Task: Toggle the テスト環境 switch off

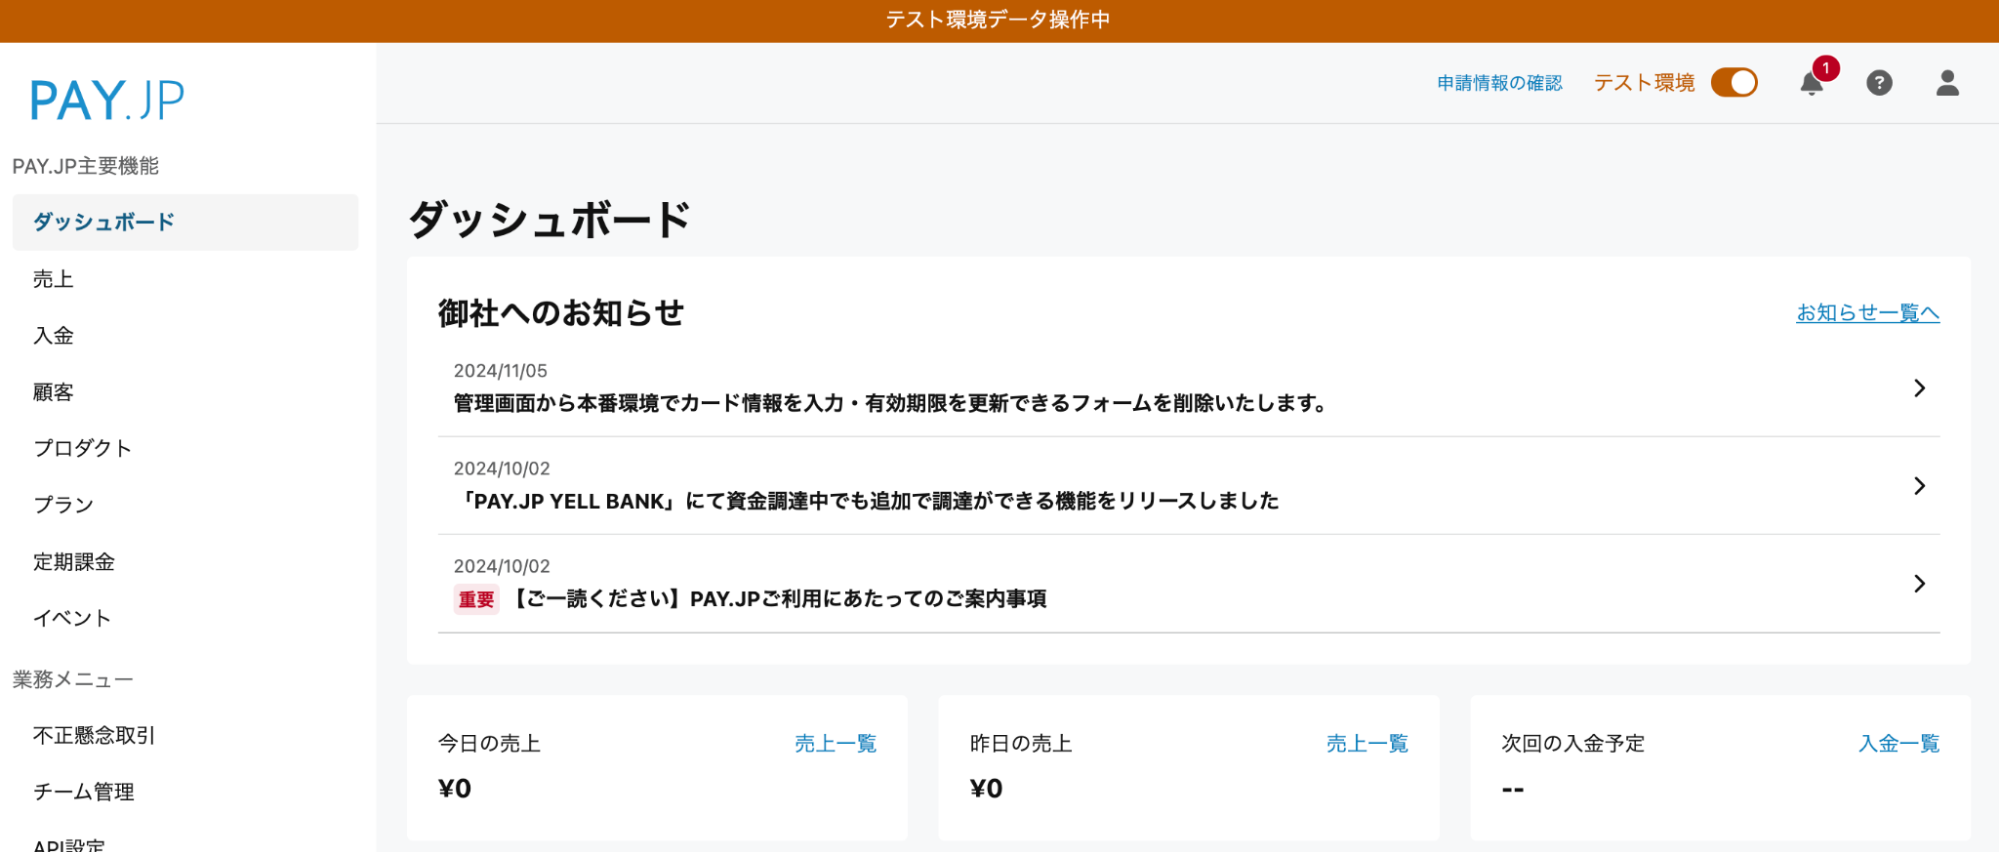Action: click(1734, 83)
